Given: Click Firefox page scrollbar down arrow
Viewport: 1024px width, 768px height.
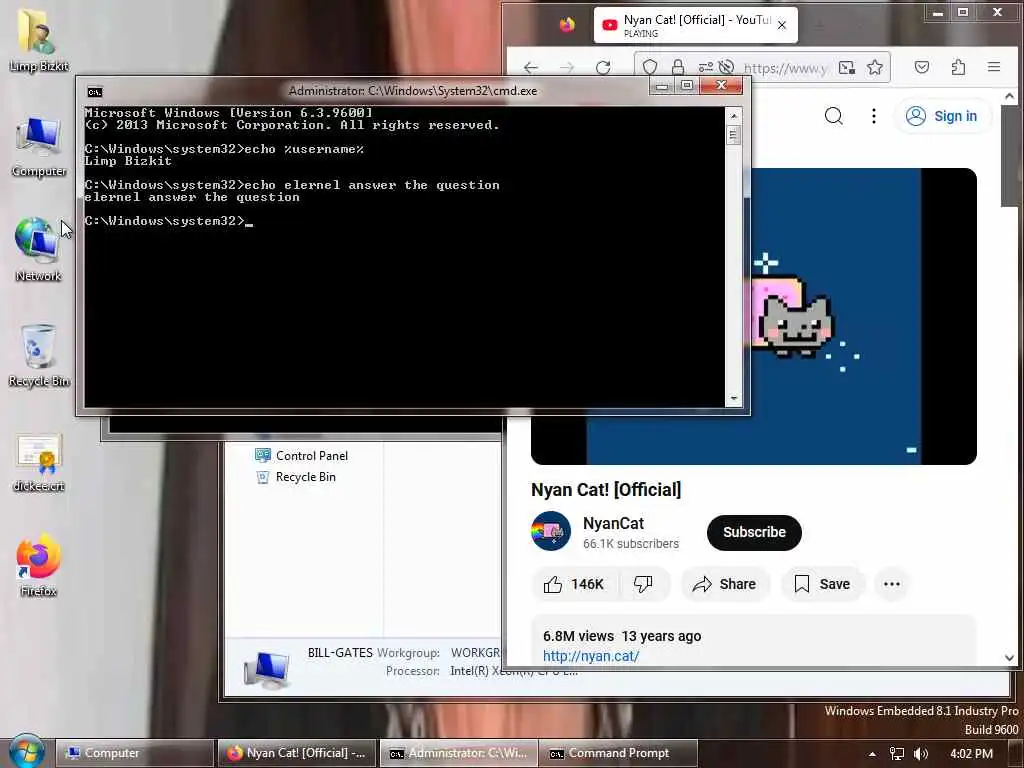Looking at the screenshot, I should tap(1009, 658).
